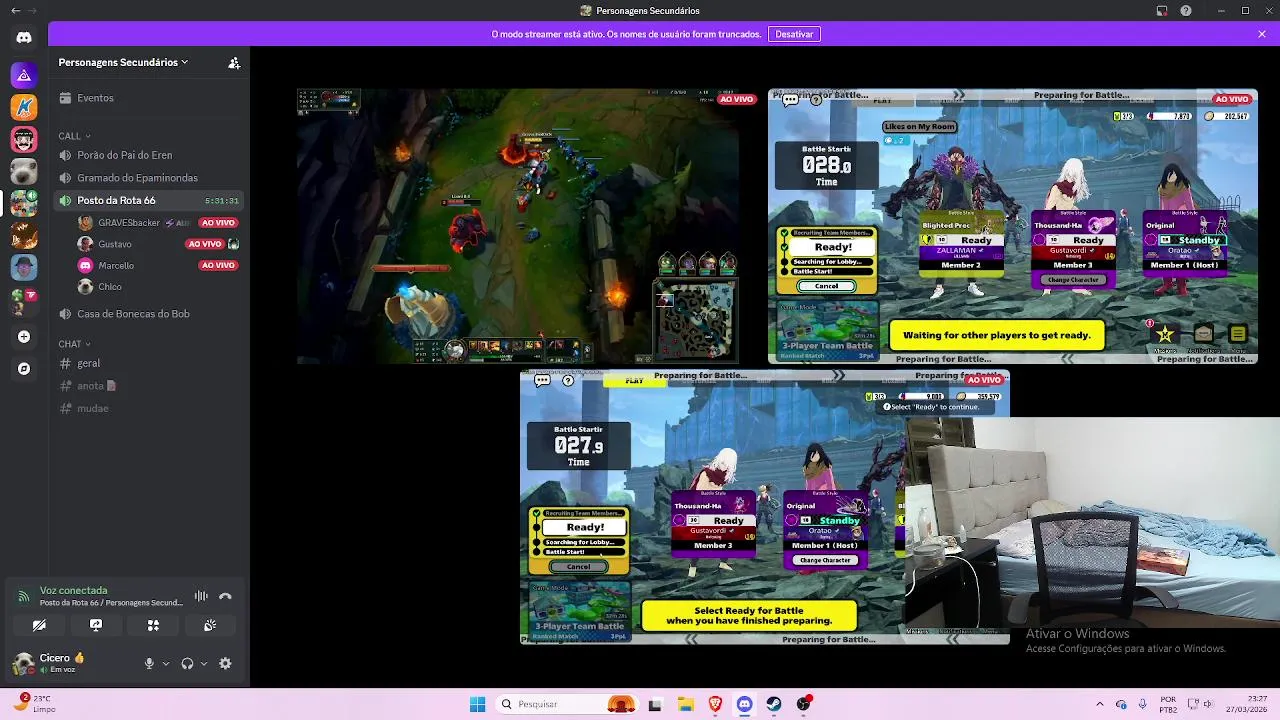1280x720 pixels.
Task: Join Porão do Pai do Eren voice channel
Action: (149, 155)
